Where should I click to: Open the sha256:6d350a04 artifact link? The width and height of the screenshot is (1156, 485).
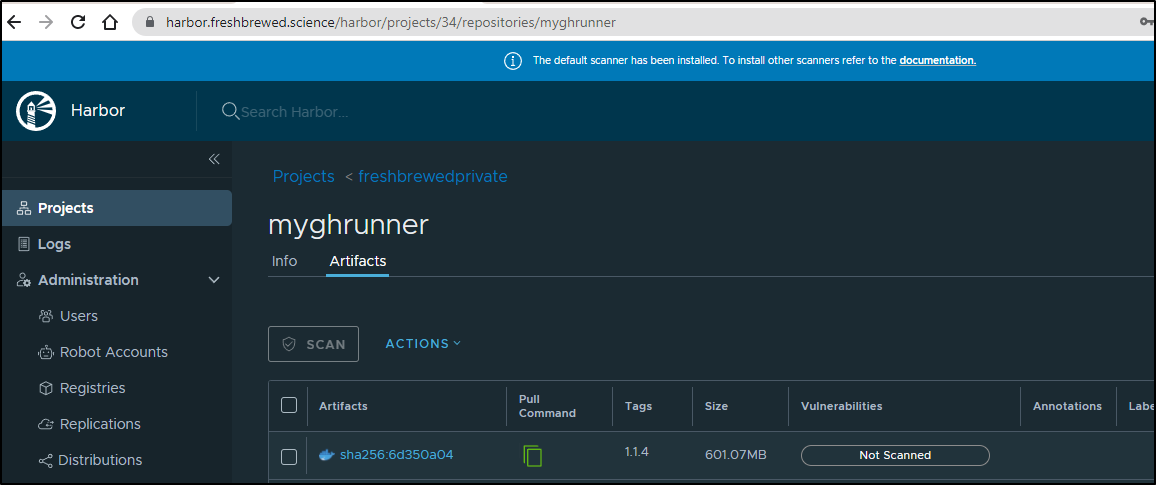pos(396,456)
